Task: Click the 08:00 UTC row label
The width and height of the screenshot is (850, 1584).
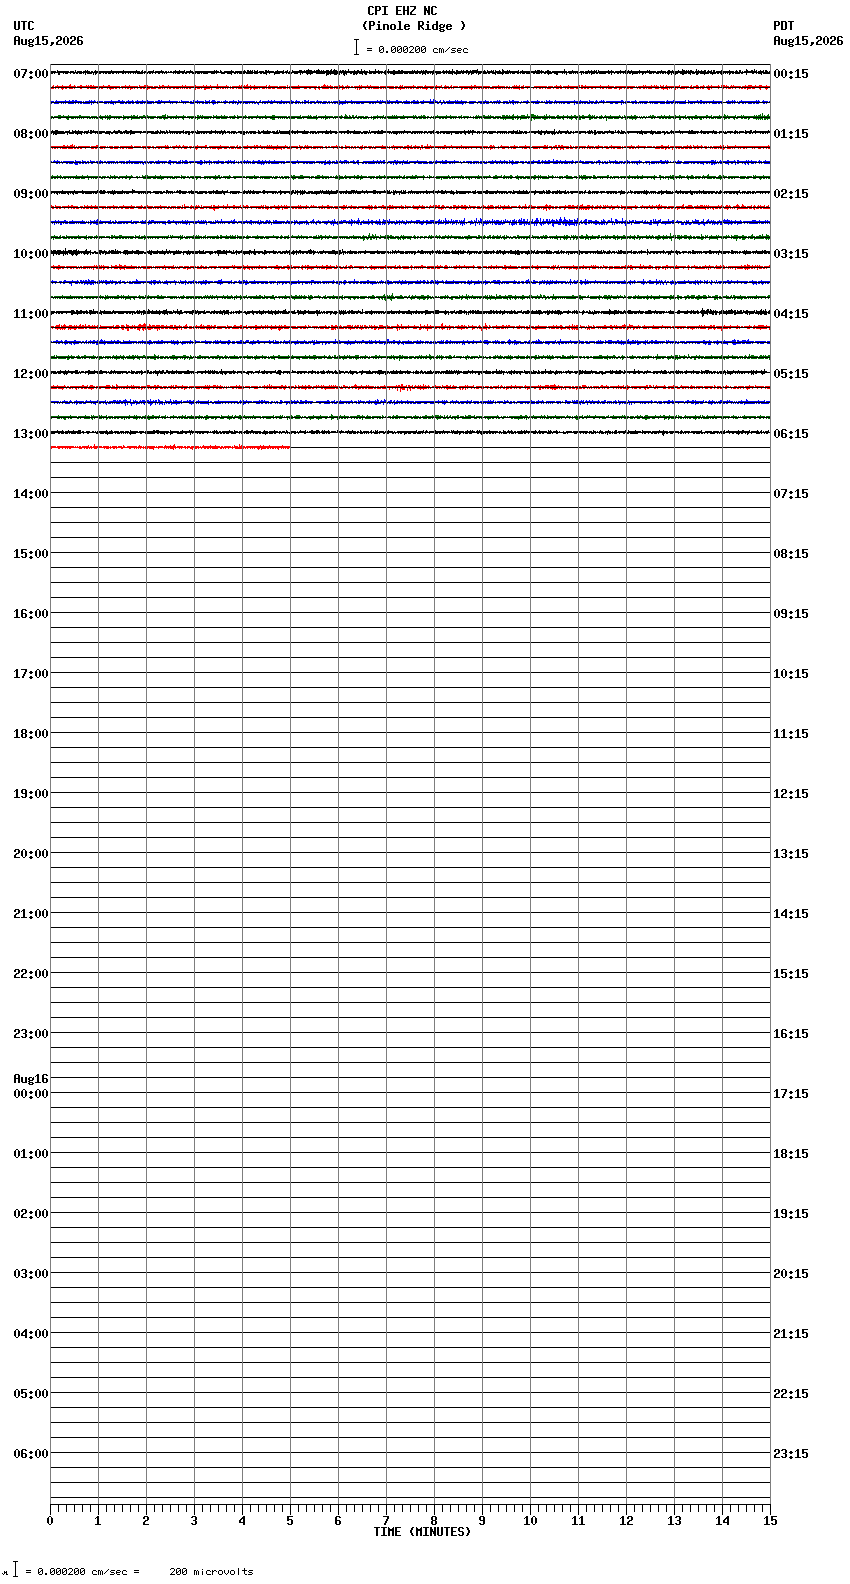Action: pos(31,134)
